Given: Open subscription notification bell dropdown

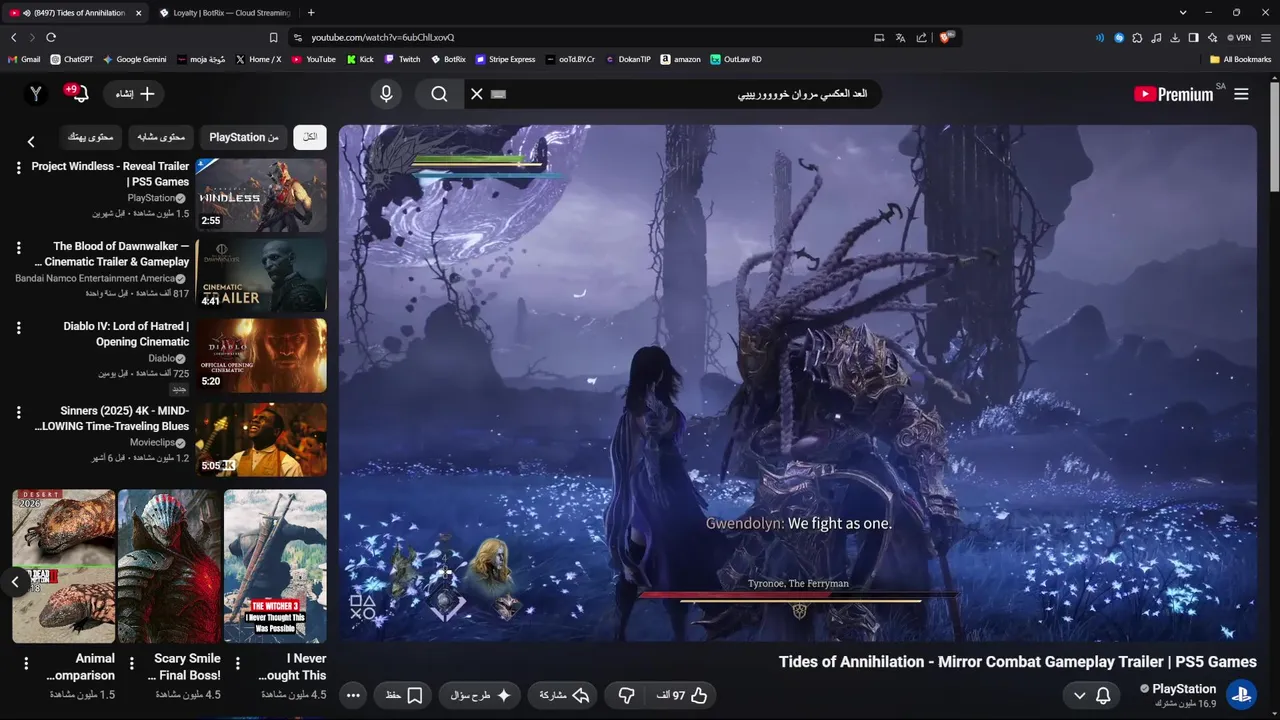Looking at the screenshot, I should point(1091,695).
